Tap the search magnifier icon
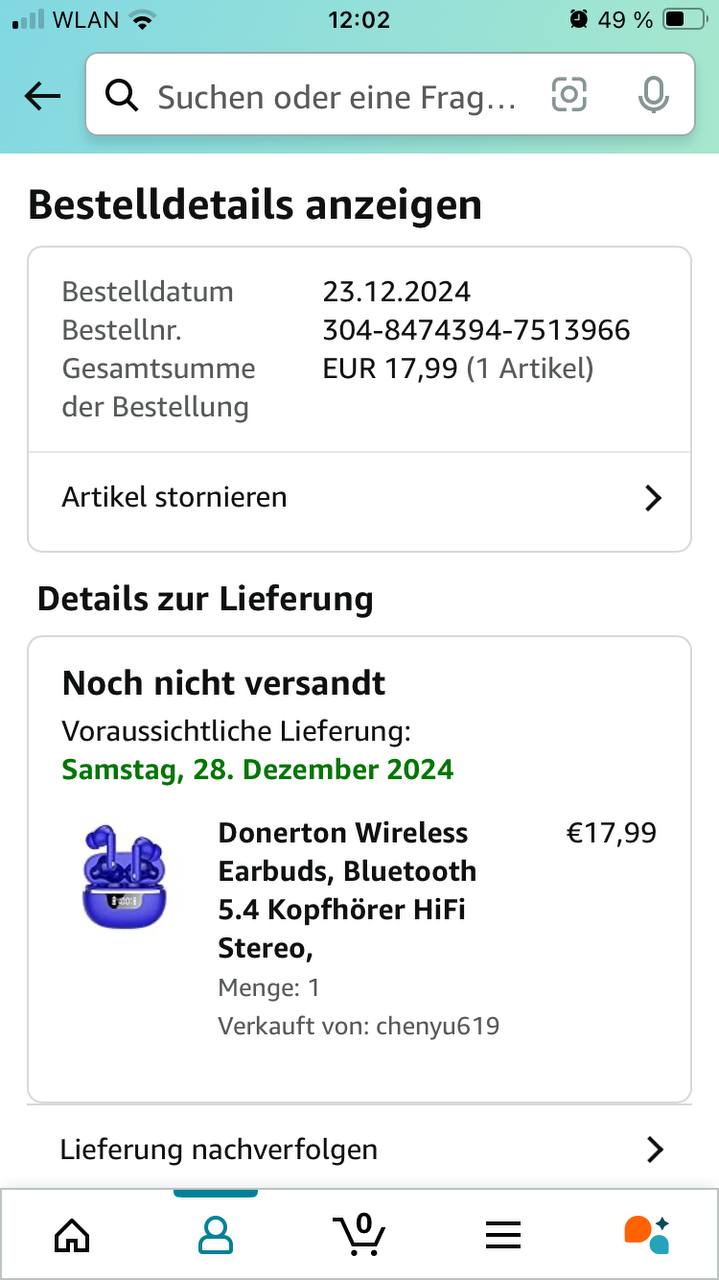Viewport: 719px width, 1280px height. 122,96
